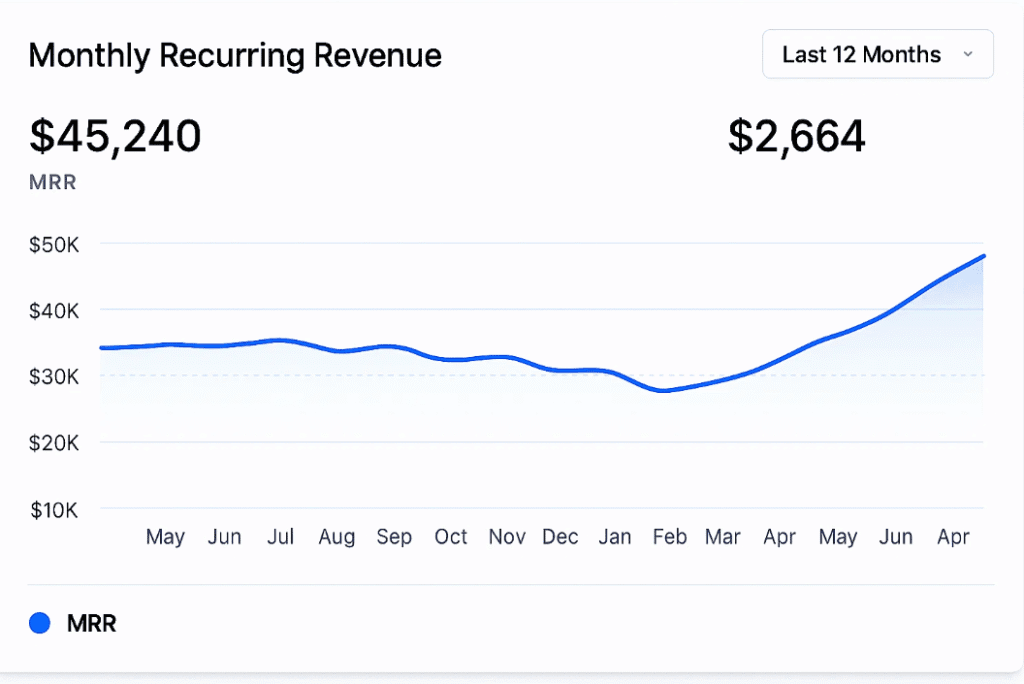Select the $2,664 value
Viewport: 1024px width, 684px height.
(796, 136)
